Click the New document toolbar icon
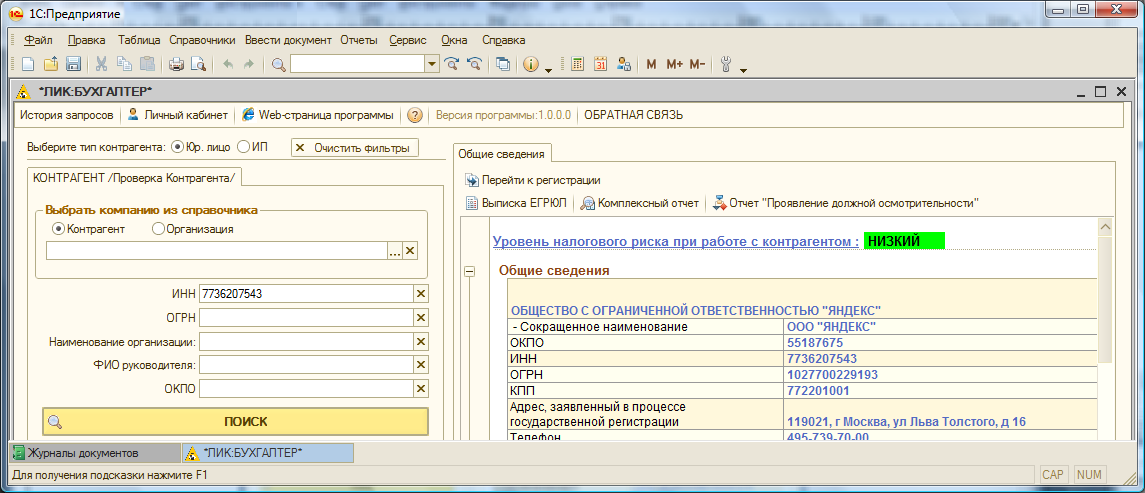Image resolution: width=1145 pixels, height=493 pixels. coord(28,64)
